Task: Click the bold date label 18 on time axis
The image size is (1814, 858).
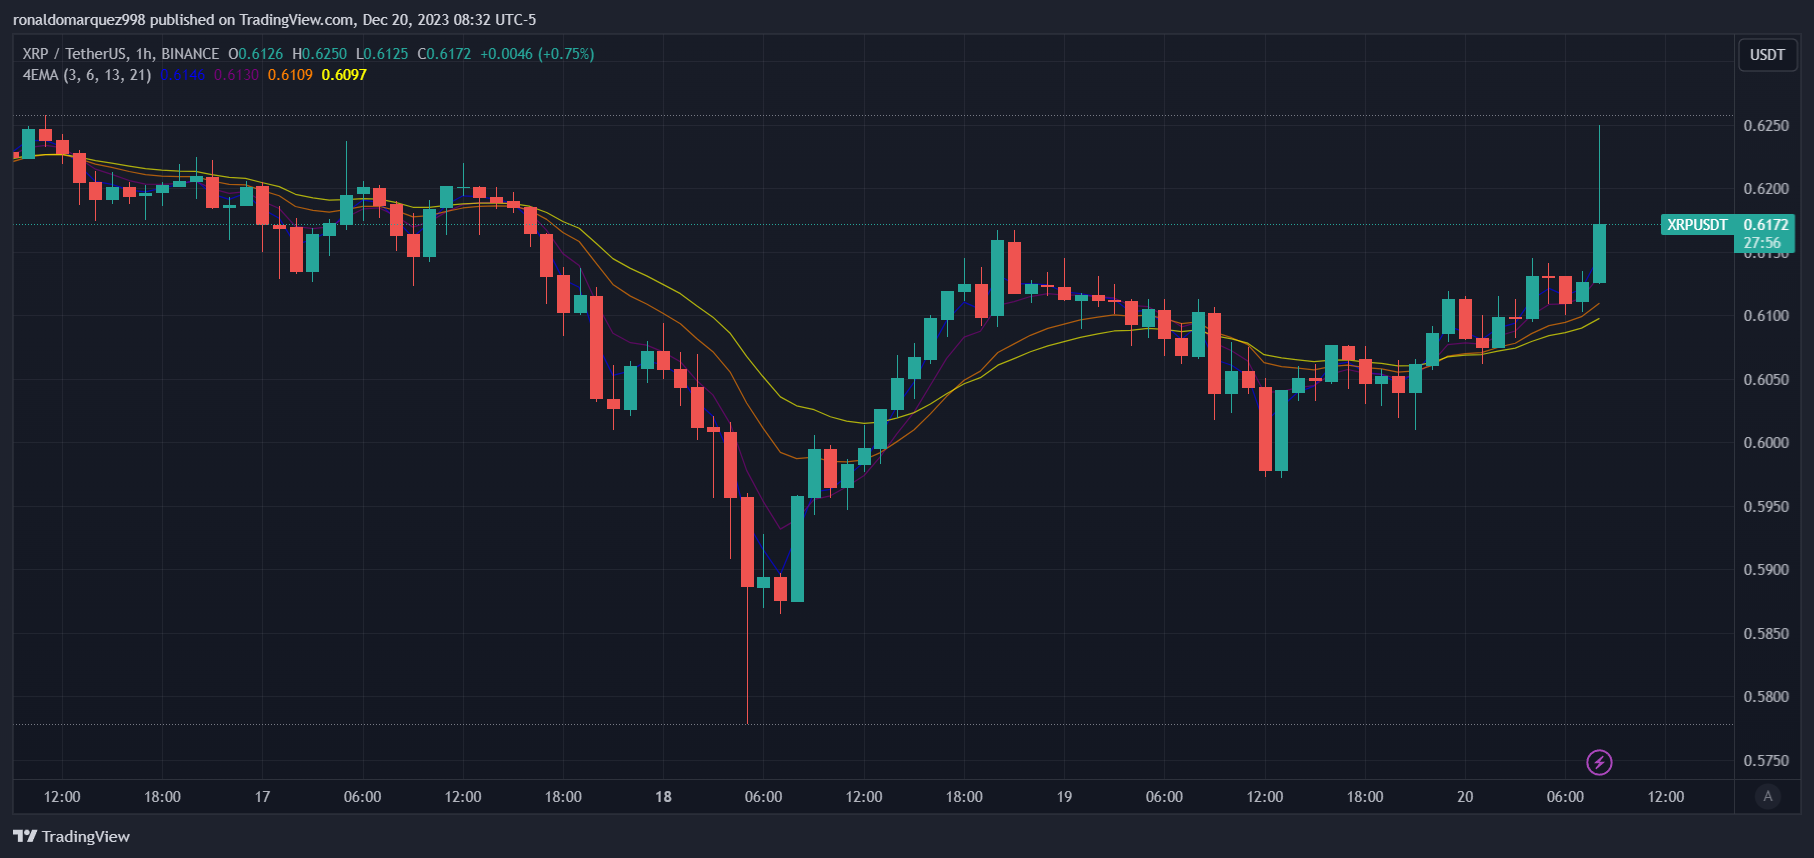Action: (663, 797)
